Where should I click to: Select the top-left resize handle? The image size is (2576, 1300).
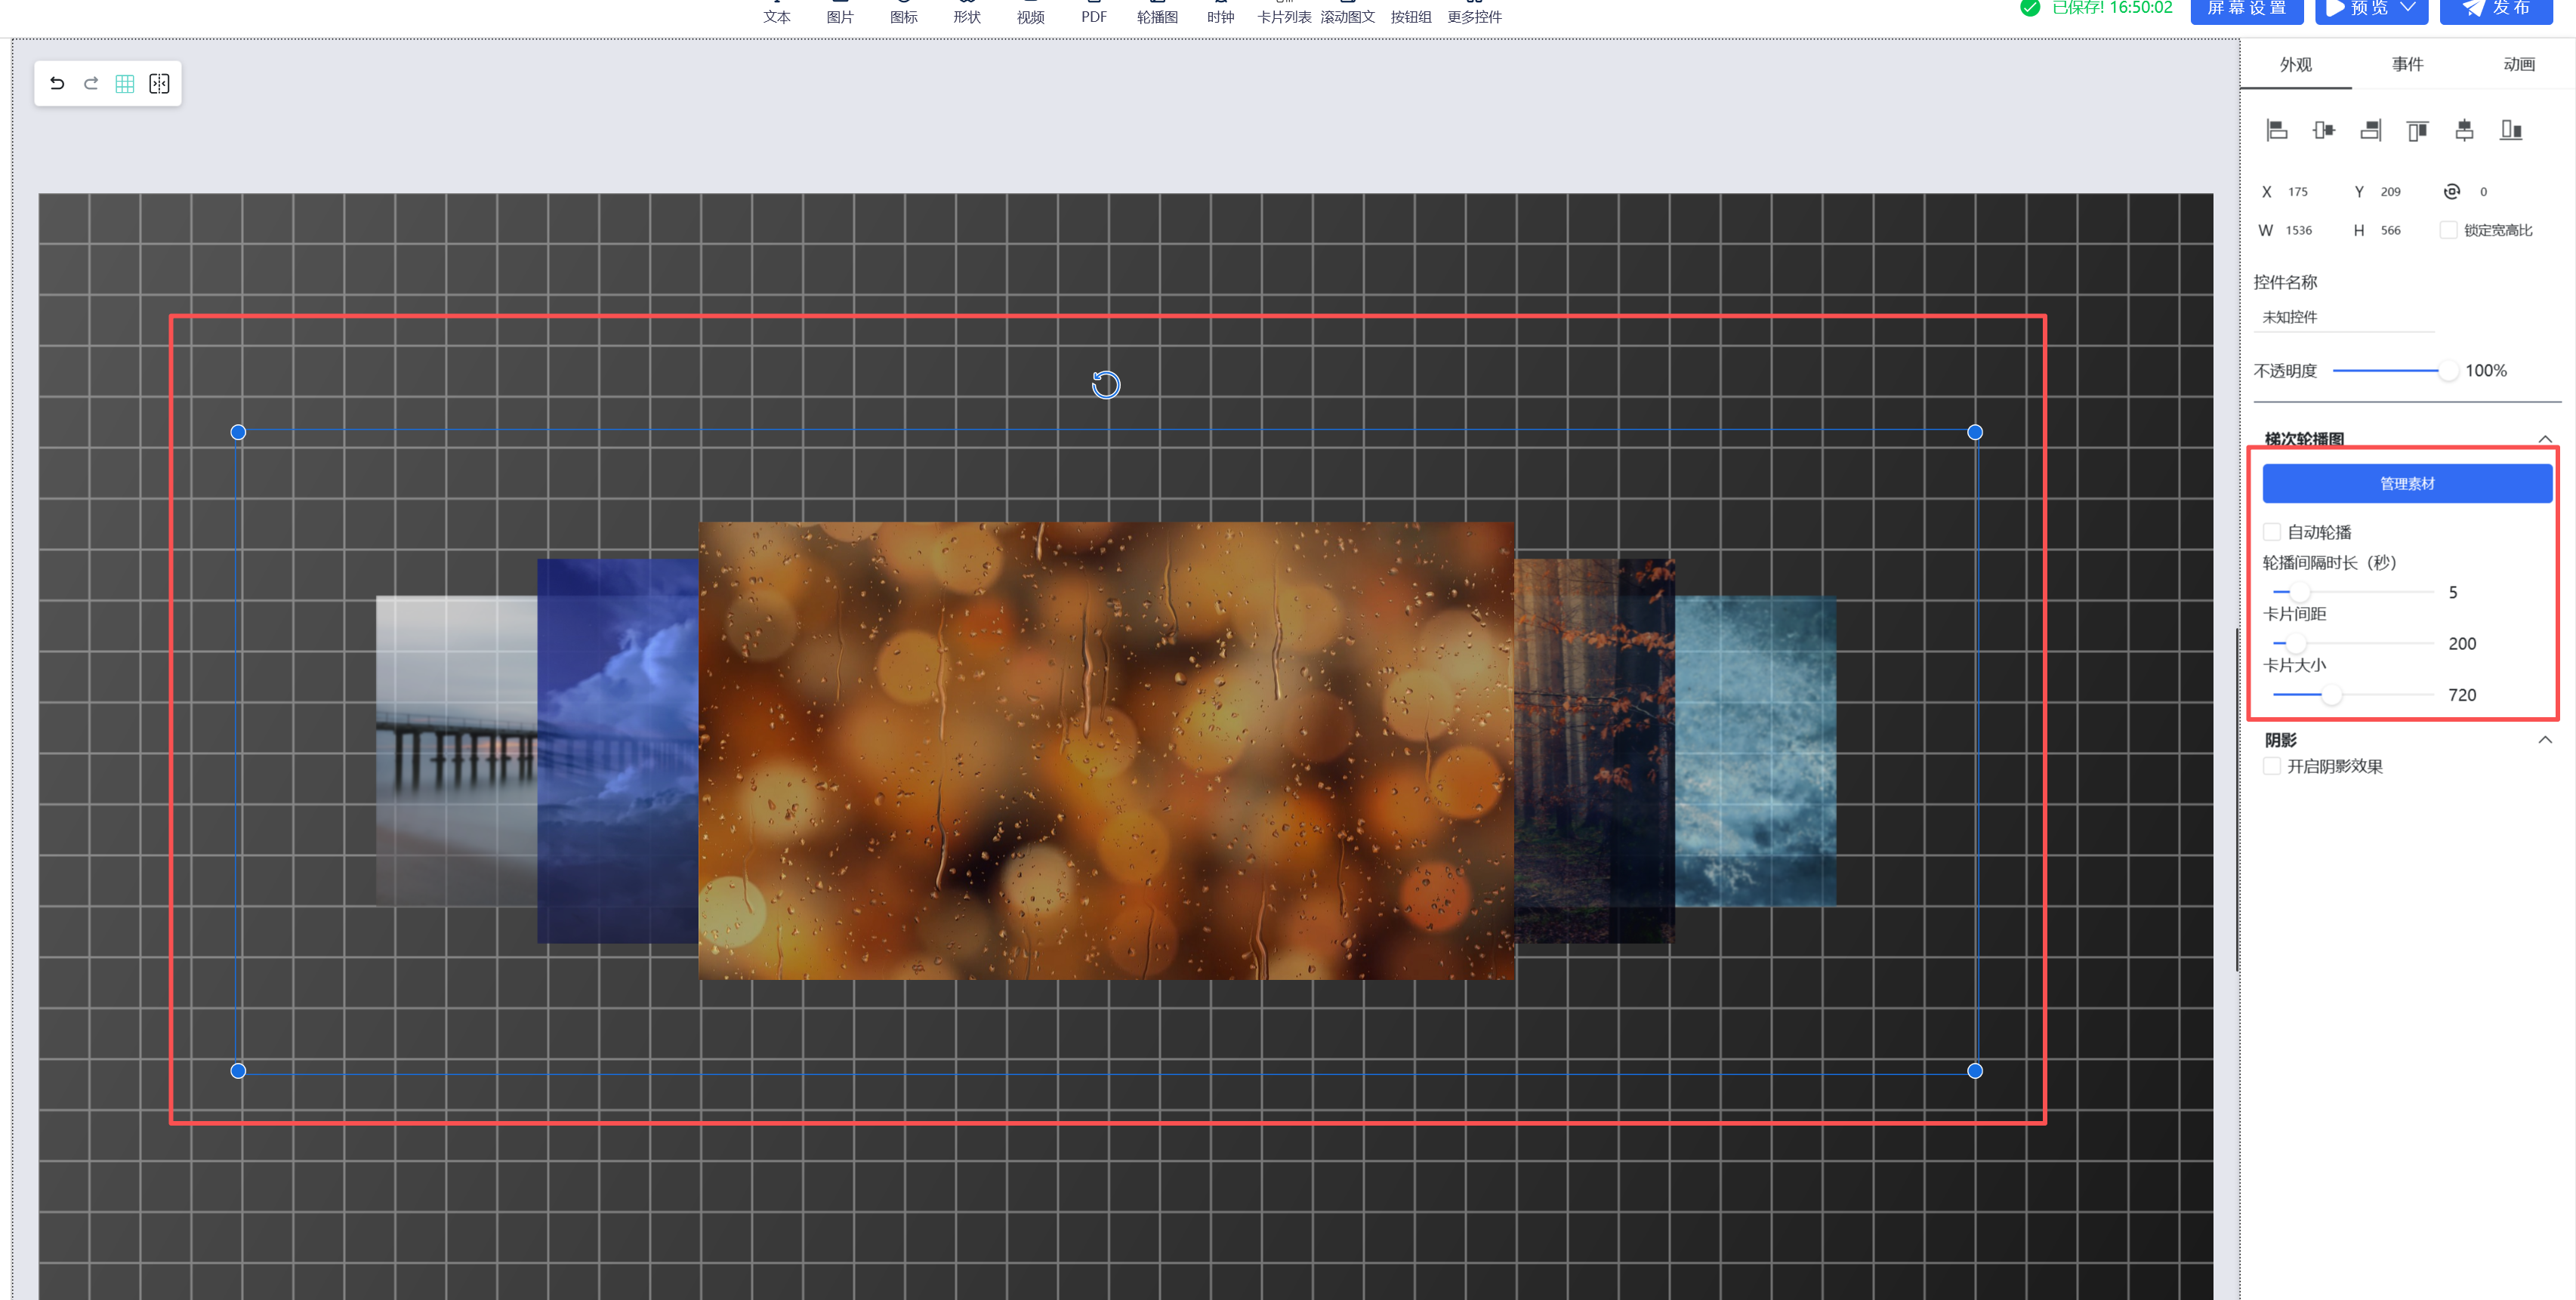point(238,432)
